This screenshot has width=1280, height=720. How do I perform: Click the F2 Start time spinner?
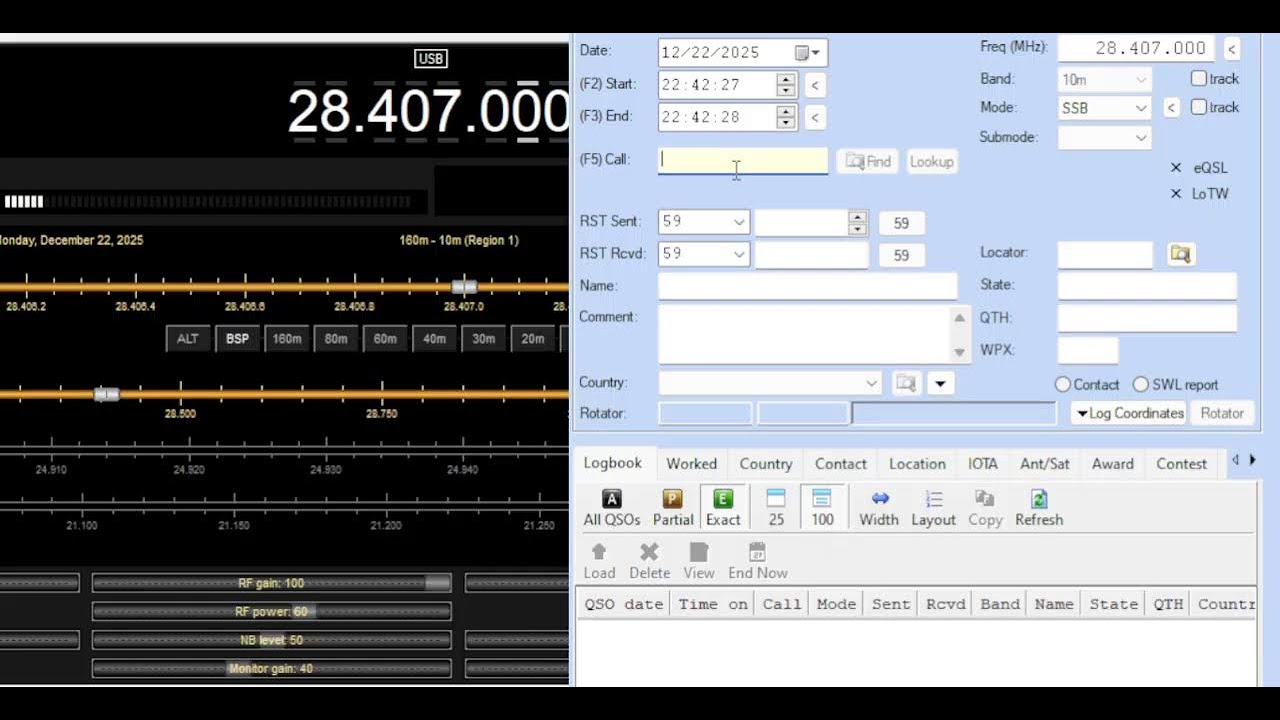[x=786, y=85]
